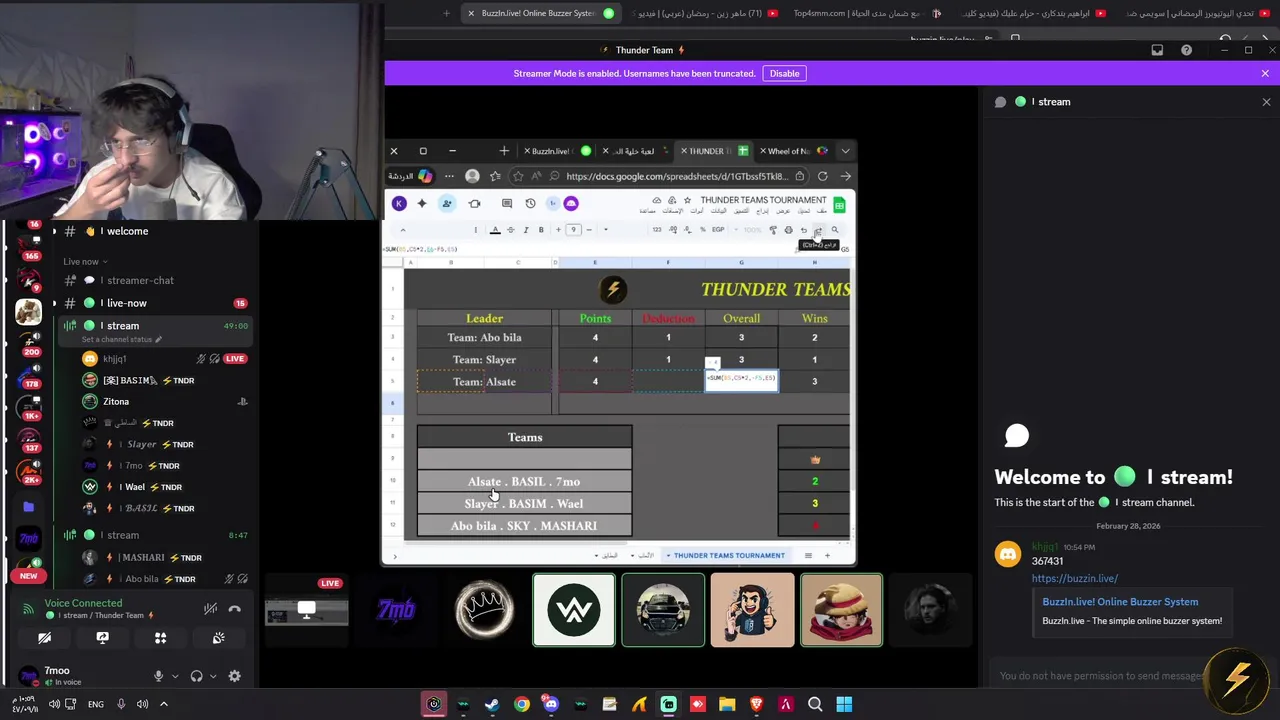Select the THUNDER TEAMS TOURNAMENT sheet tab
This screenshot has width=1280, height=720.
click(729, 555)
